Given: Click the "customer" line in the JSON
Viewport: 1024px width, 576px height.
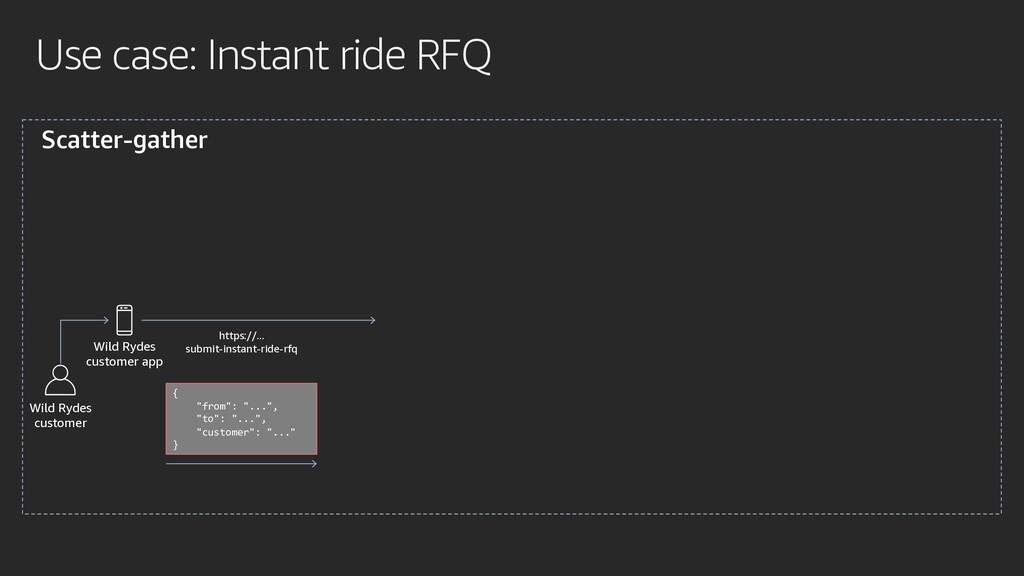Looking at the screenshot, I should tap(246, 432).
